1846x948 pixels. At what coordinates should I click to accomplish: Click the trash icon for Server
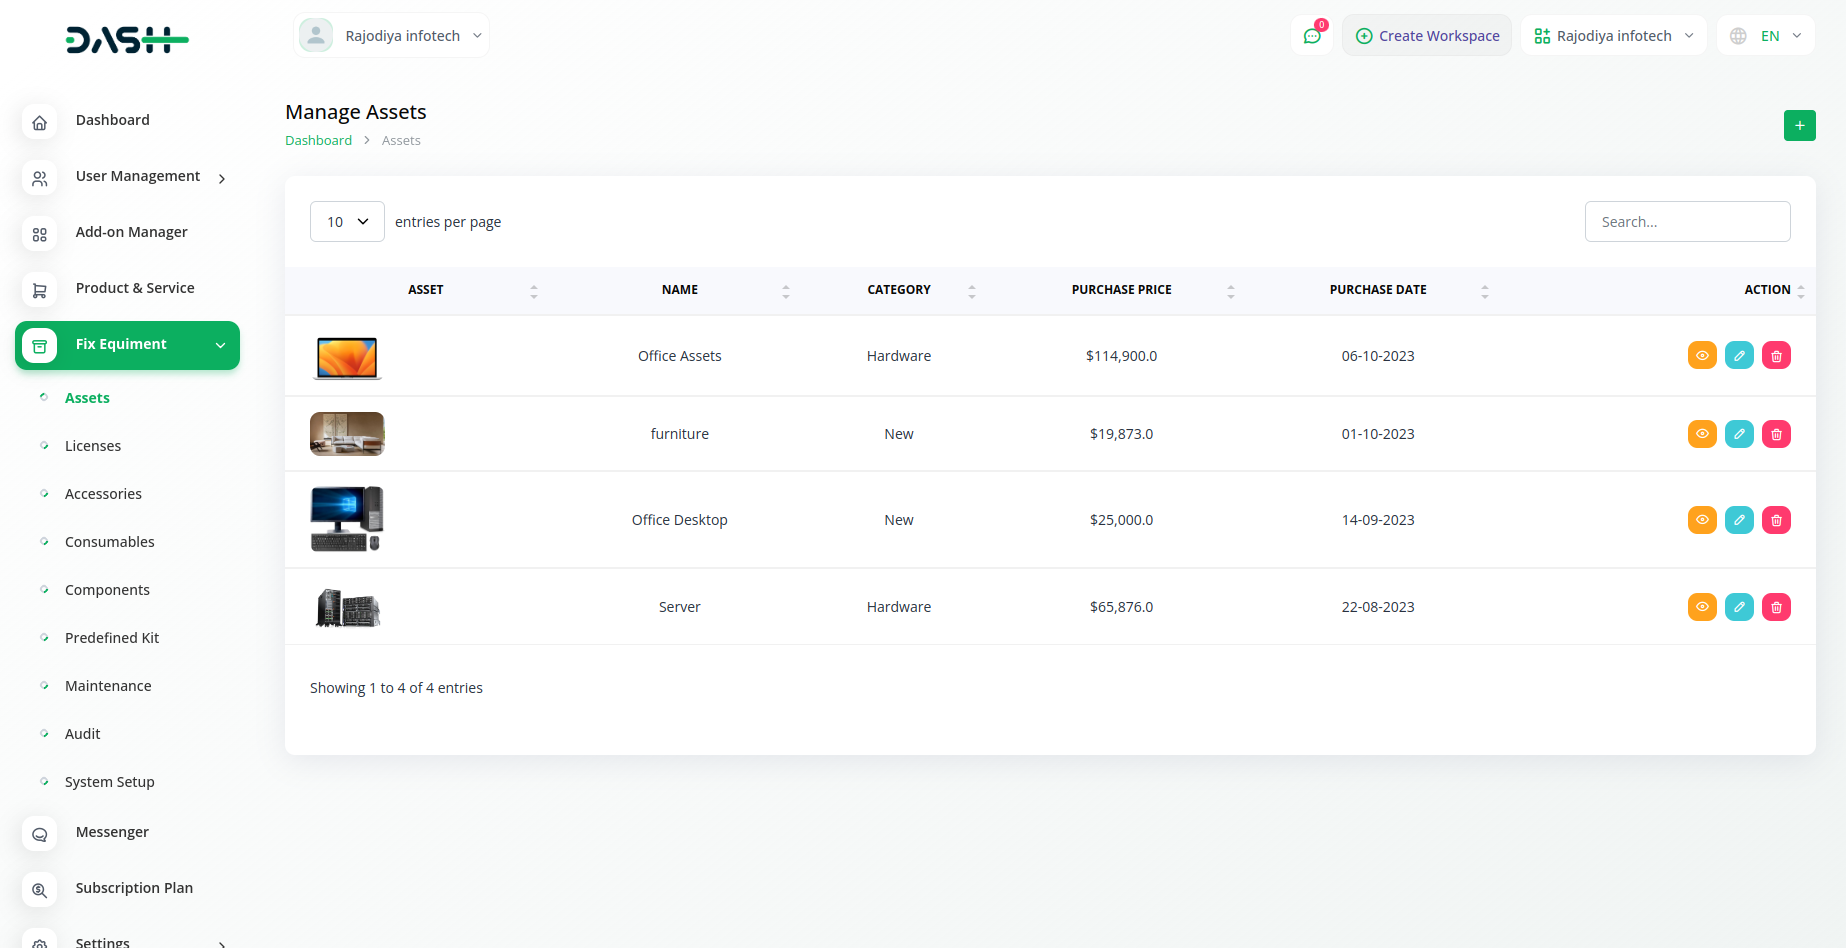[x=1776, y=607]
